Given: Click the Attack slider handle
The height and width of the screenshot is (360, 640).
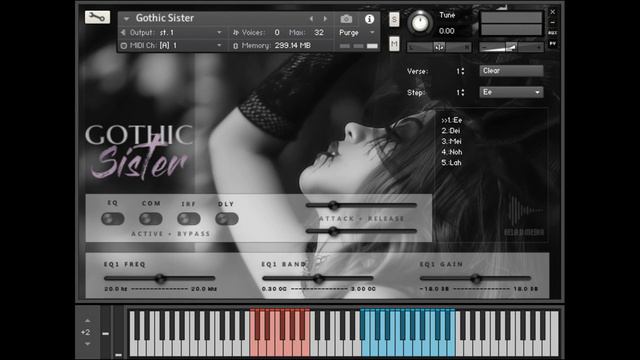Looking at the screenshot, I should (333, 205).
